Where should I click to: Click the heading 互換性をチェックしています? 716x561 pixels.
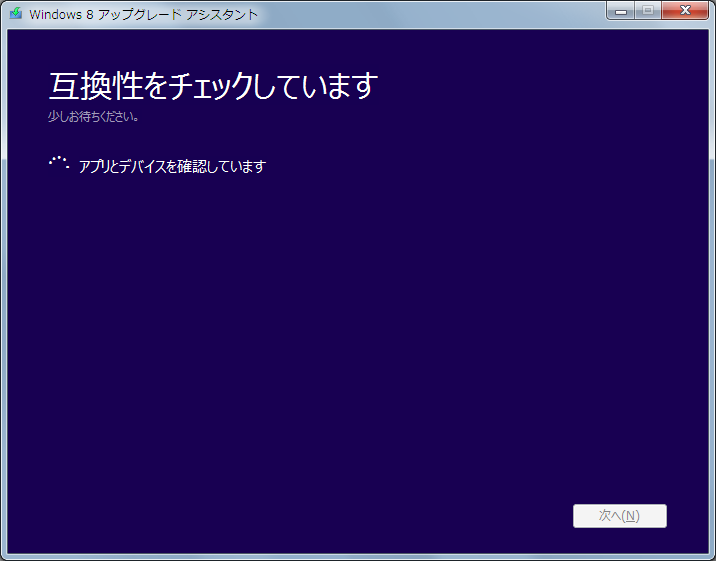[x=213, y=86]
